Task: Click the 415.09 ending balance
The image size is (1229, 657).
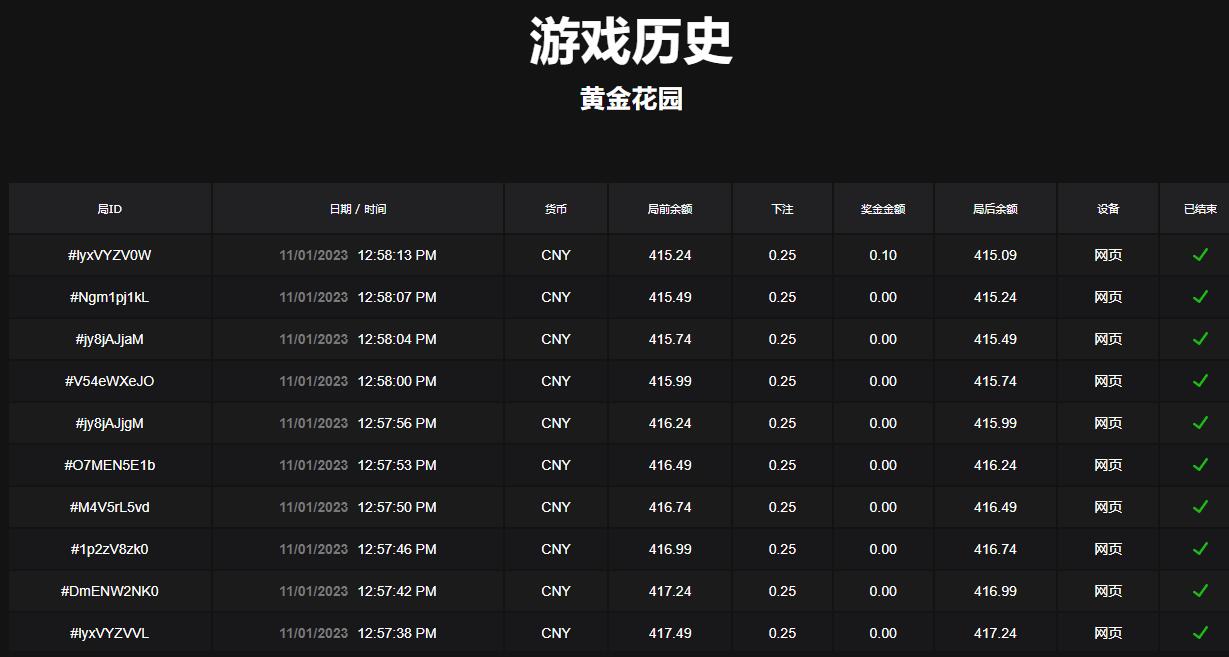Action: tap(995, 255)
